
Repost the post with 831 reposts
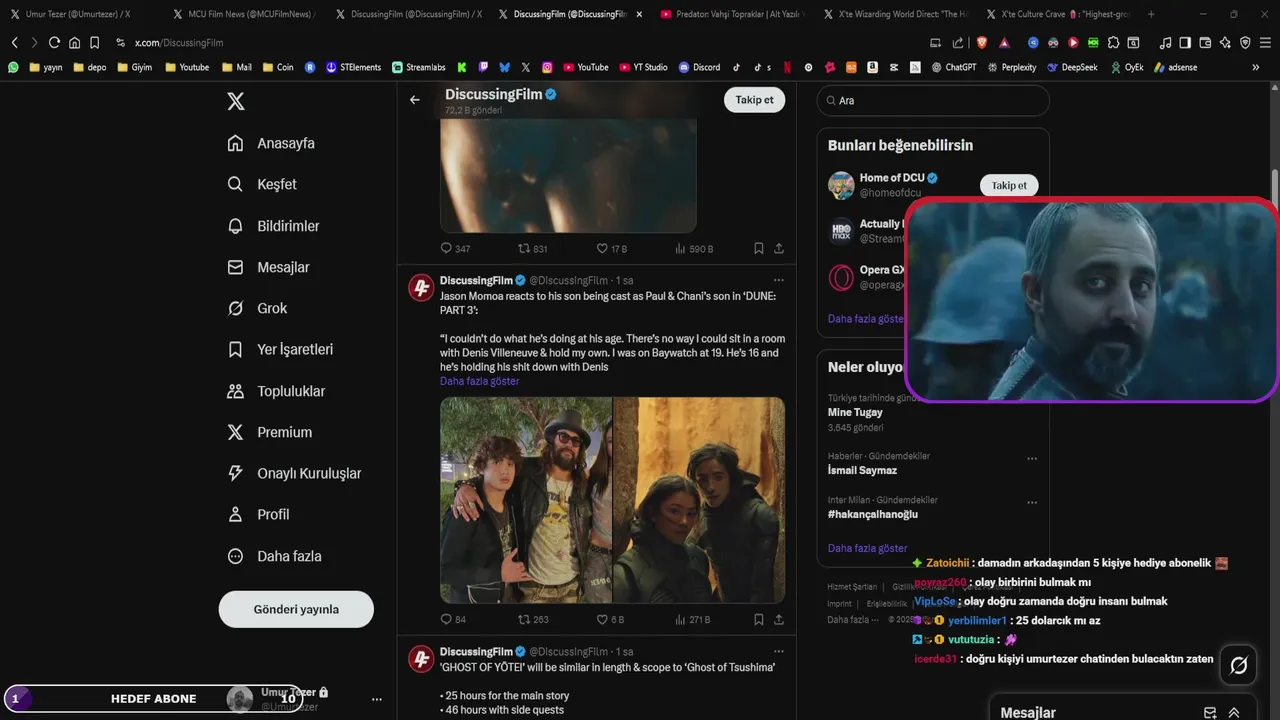tap(532, 248)
